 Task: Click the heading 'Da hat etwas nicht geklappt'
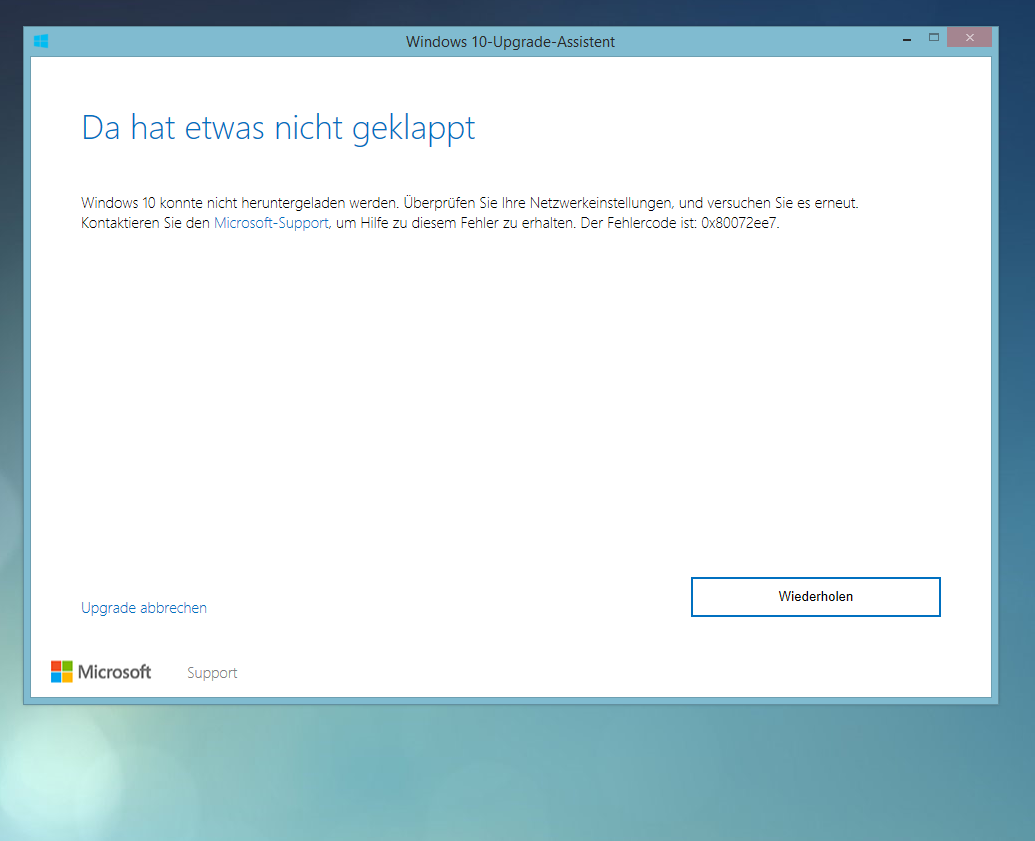tap(278, 128)
